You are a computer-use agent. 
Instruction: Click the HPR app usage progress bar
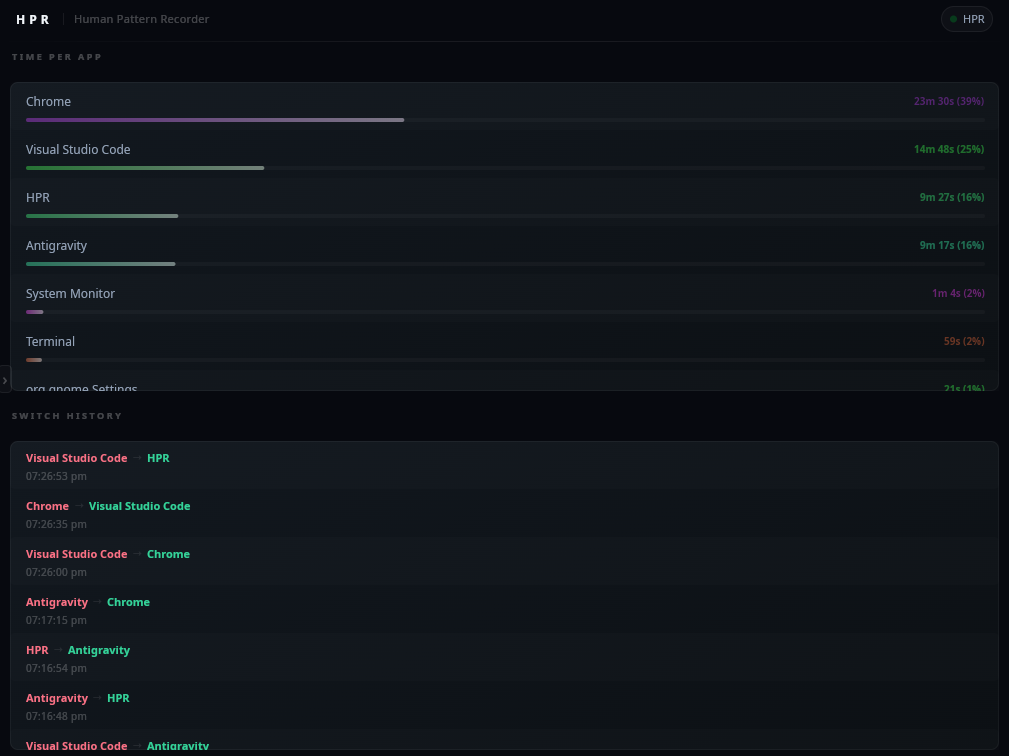pos(102,216)
